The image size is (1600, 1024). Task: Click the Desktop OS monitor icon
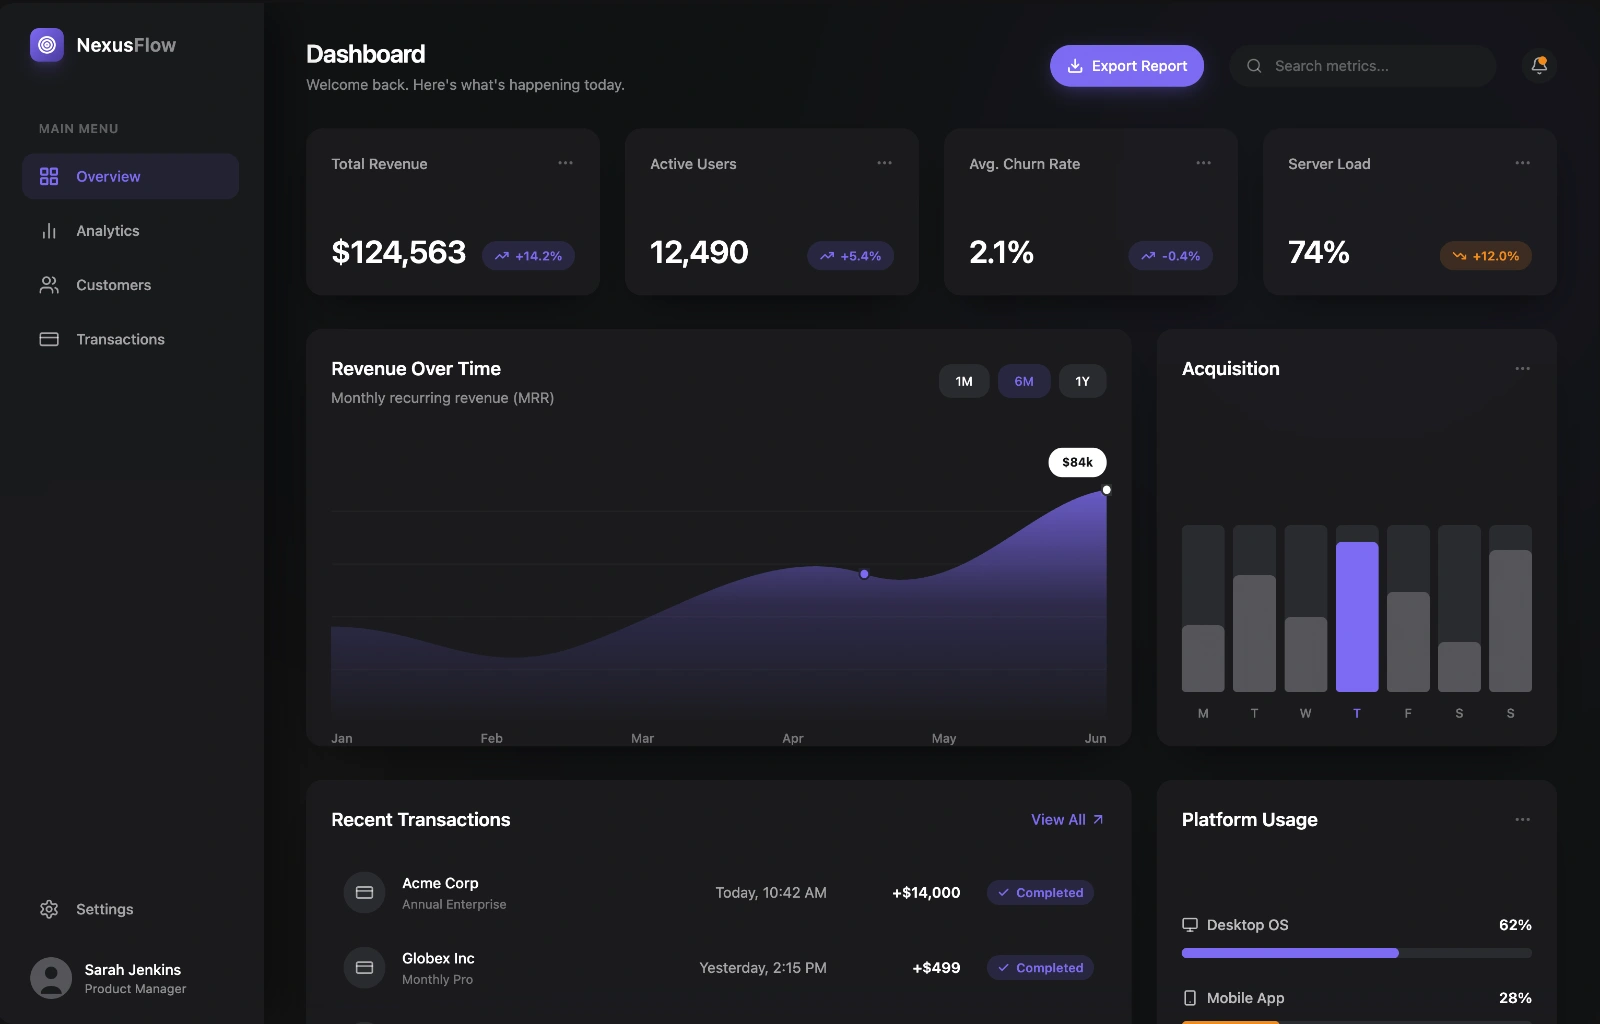[x=1190, y=925]
